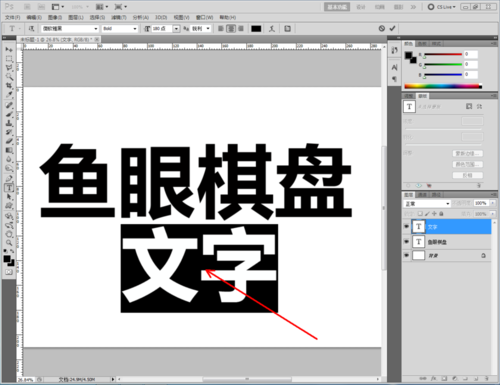This screenshot has height=385, width=500.
Task: Add pixel mask in Masks panel
Action: coord(469,106)
